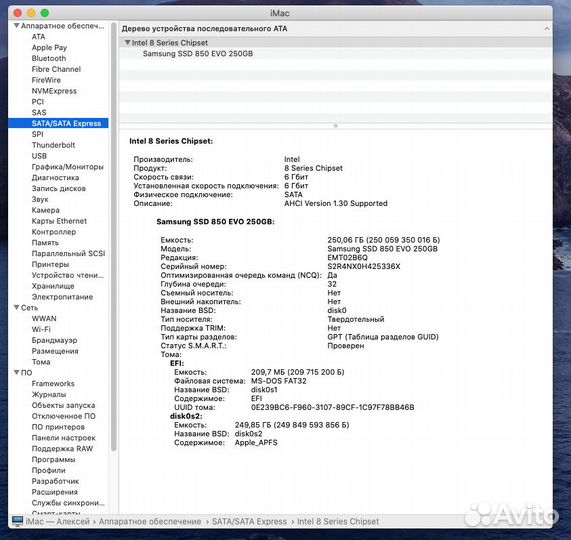571x540 pixels.
Task: Open Панели настроек section
Action: [63, 438]
